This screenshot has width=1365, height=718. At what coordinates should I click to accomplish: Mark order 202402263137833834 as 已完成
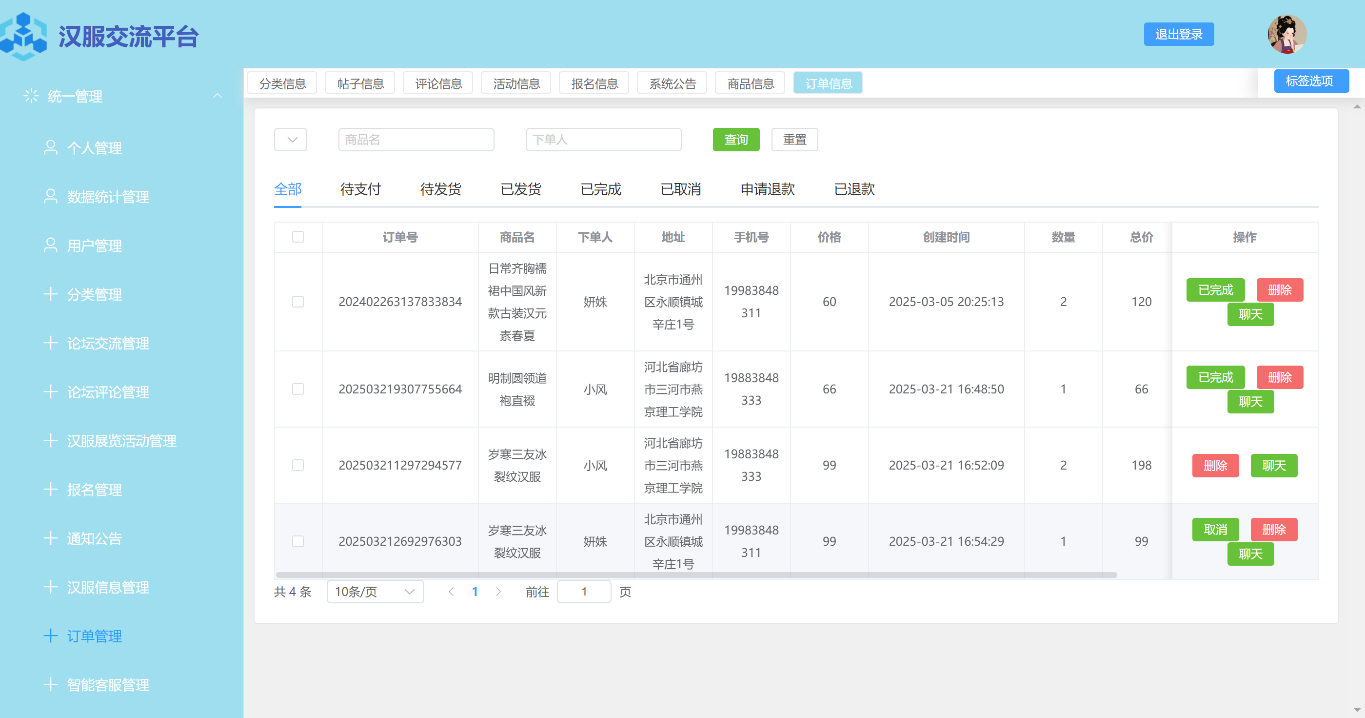point(1216,290)
